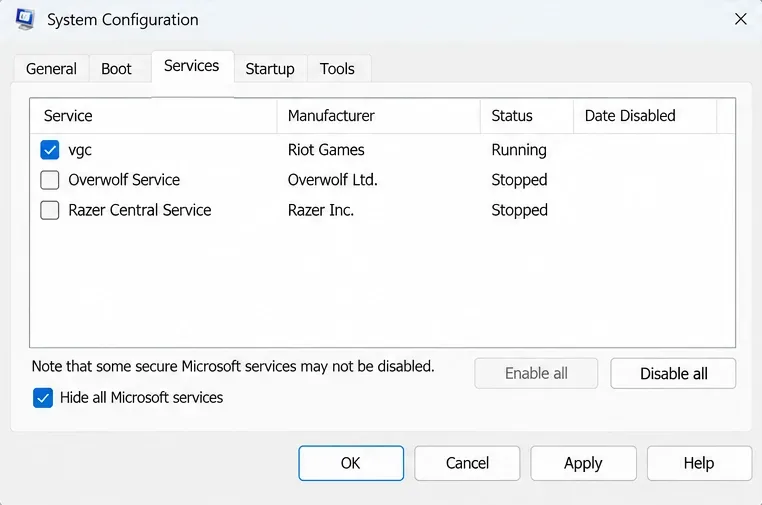The image size is (762, 505).
Task: Select the Overwolf Service row name
Action: click(x=124, y=180)
